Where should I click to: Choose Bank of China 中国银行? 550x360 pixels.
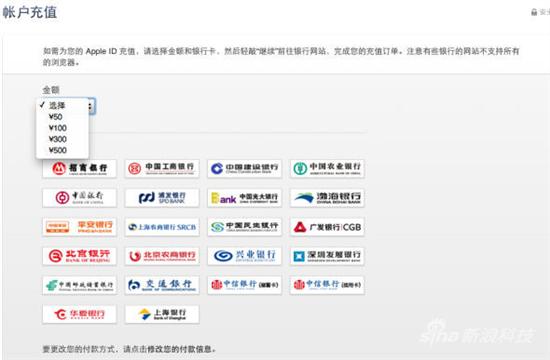(79, 198)
